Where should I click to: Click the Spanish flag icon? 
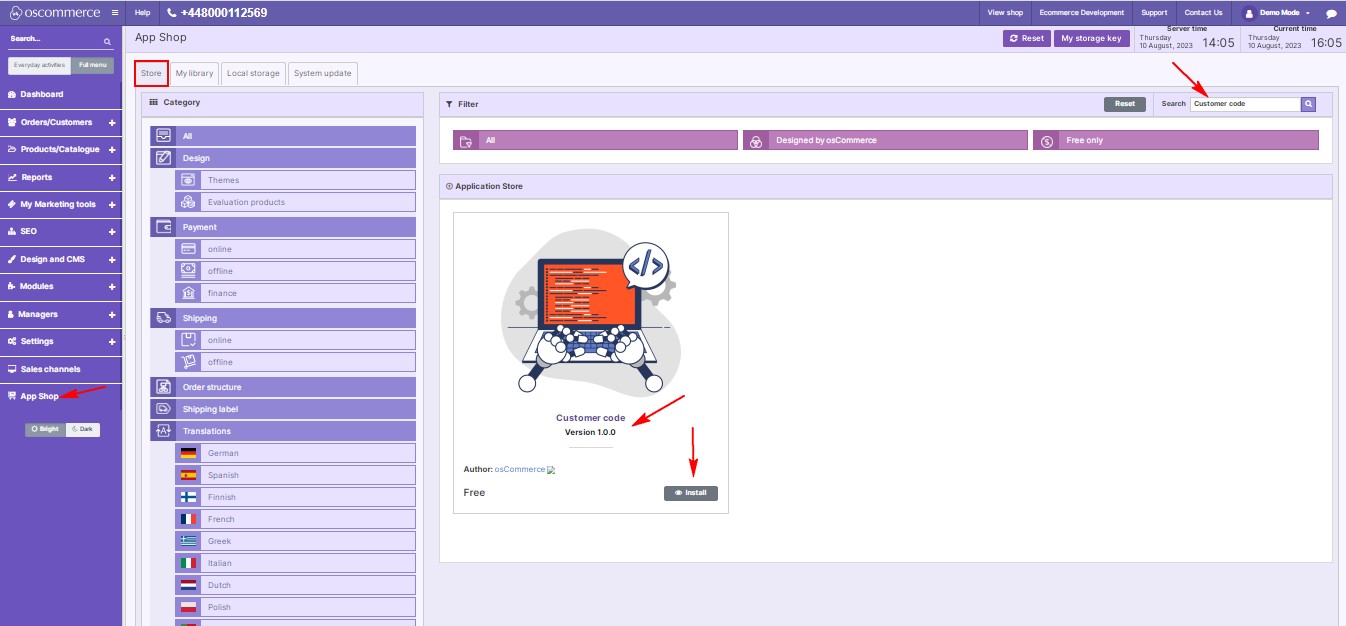[188, 475]
